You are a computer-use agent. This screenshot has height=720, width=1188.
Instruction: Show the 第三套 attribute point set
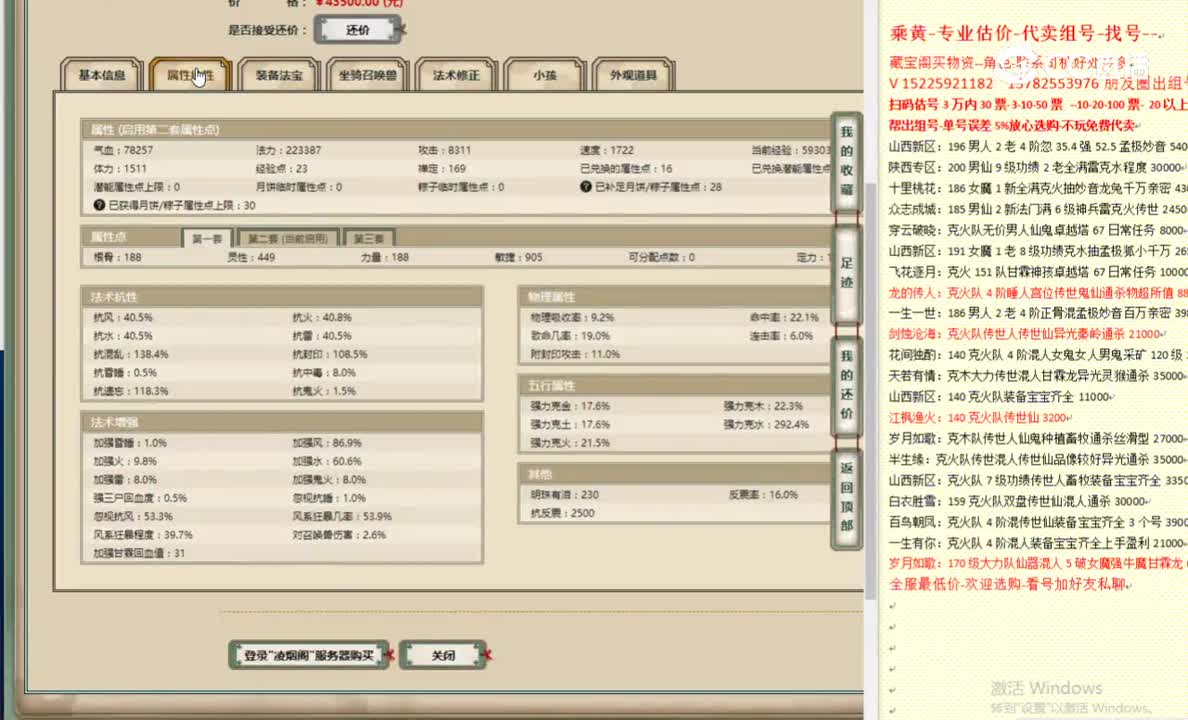tap(369, 238)
